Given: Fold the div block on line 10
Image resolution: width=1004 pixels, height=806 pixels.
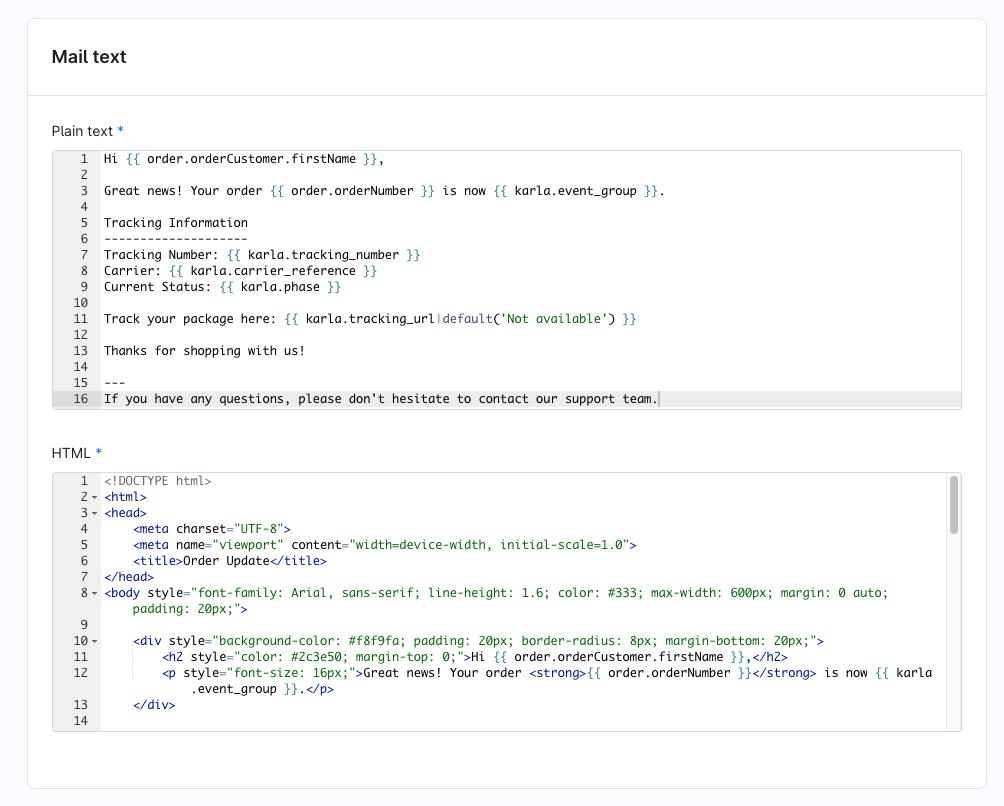Looking at the screenshot, I should [x=94, y=640].
